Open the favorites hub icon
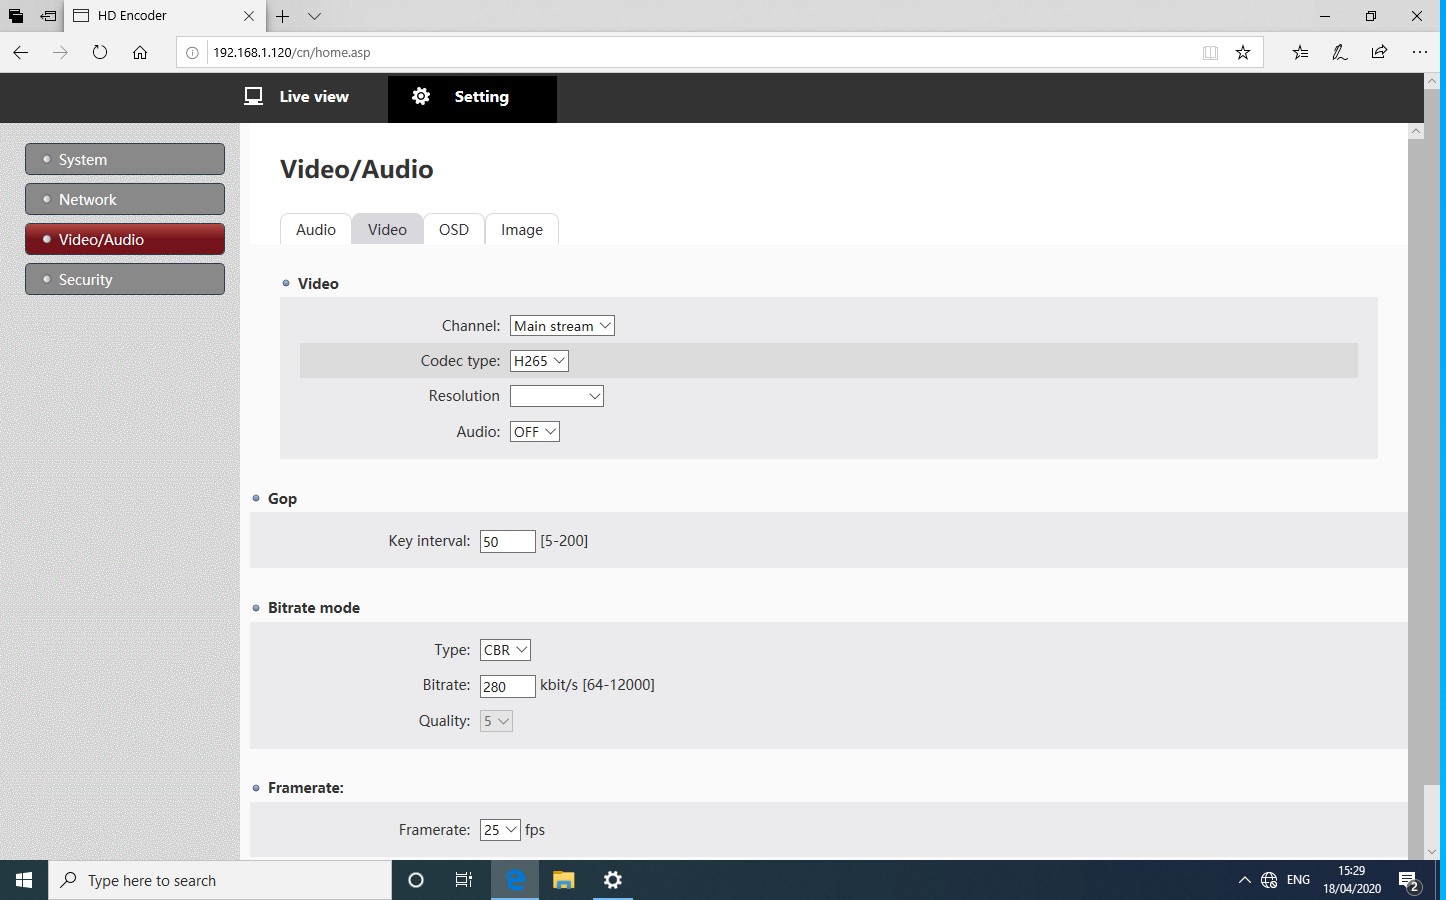1446x900 pixels. point(1300,52)
